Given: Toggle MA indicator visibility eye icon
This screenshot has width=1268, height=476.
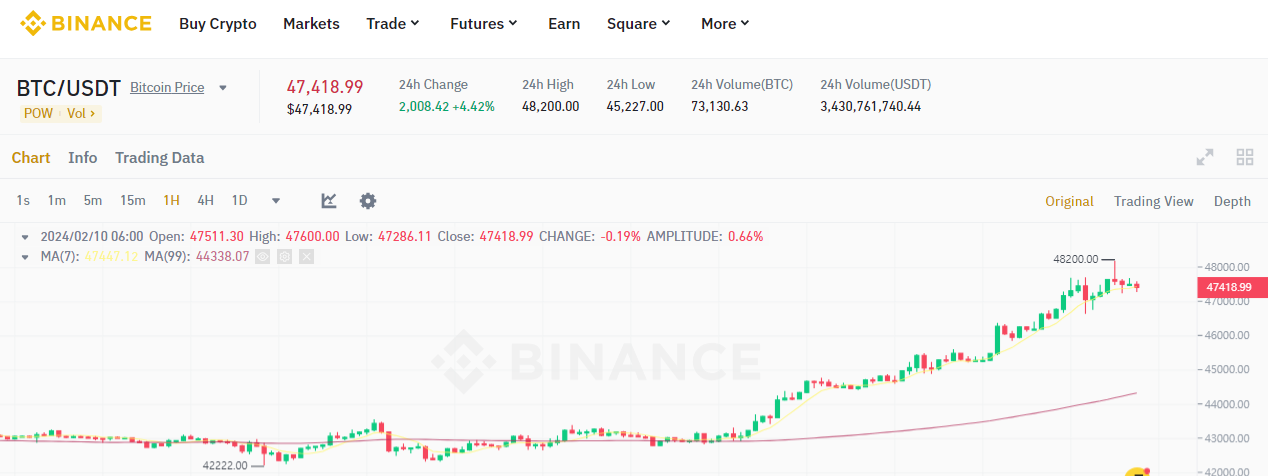Looking at the screenshot, I should tap(263, 257).
